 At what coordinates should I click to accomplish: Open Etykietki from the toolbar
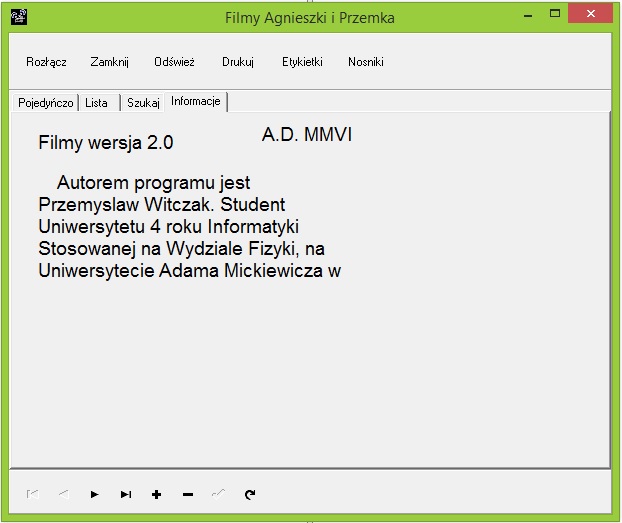[302, 62]
